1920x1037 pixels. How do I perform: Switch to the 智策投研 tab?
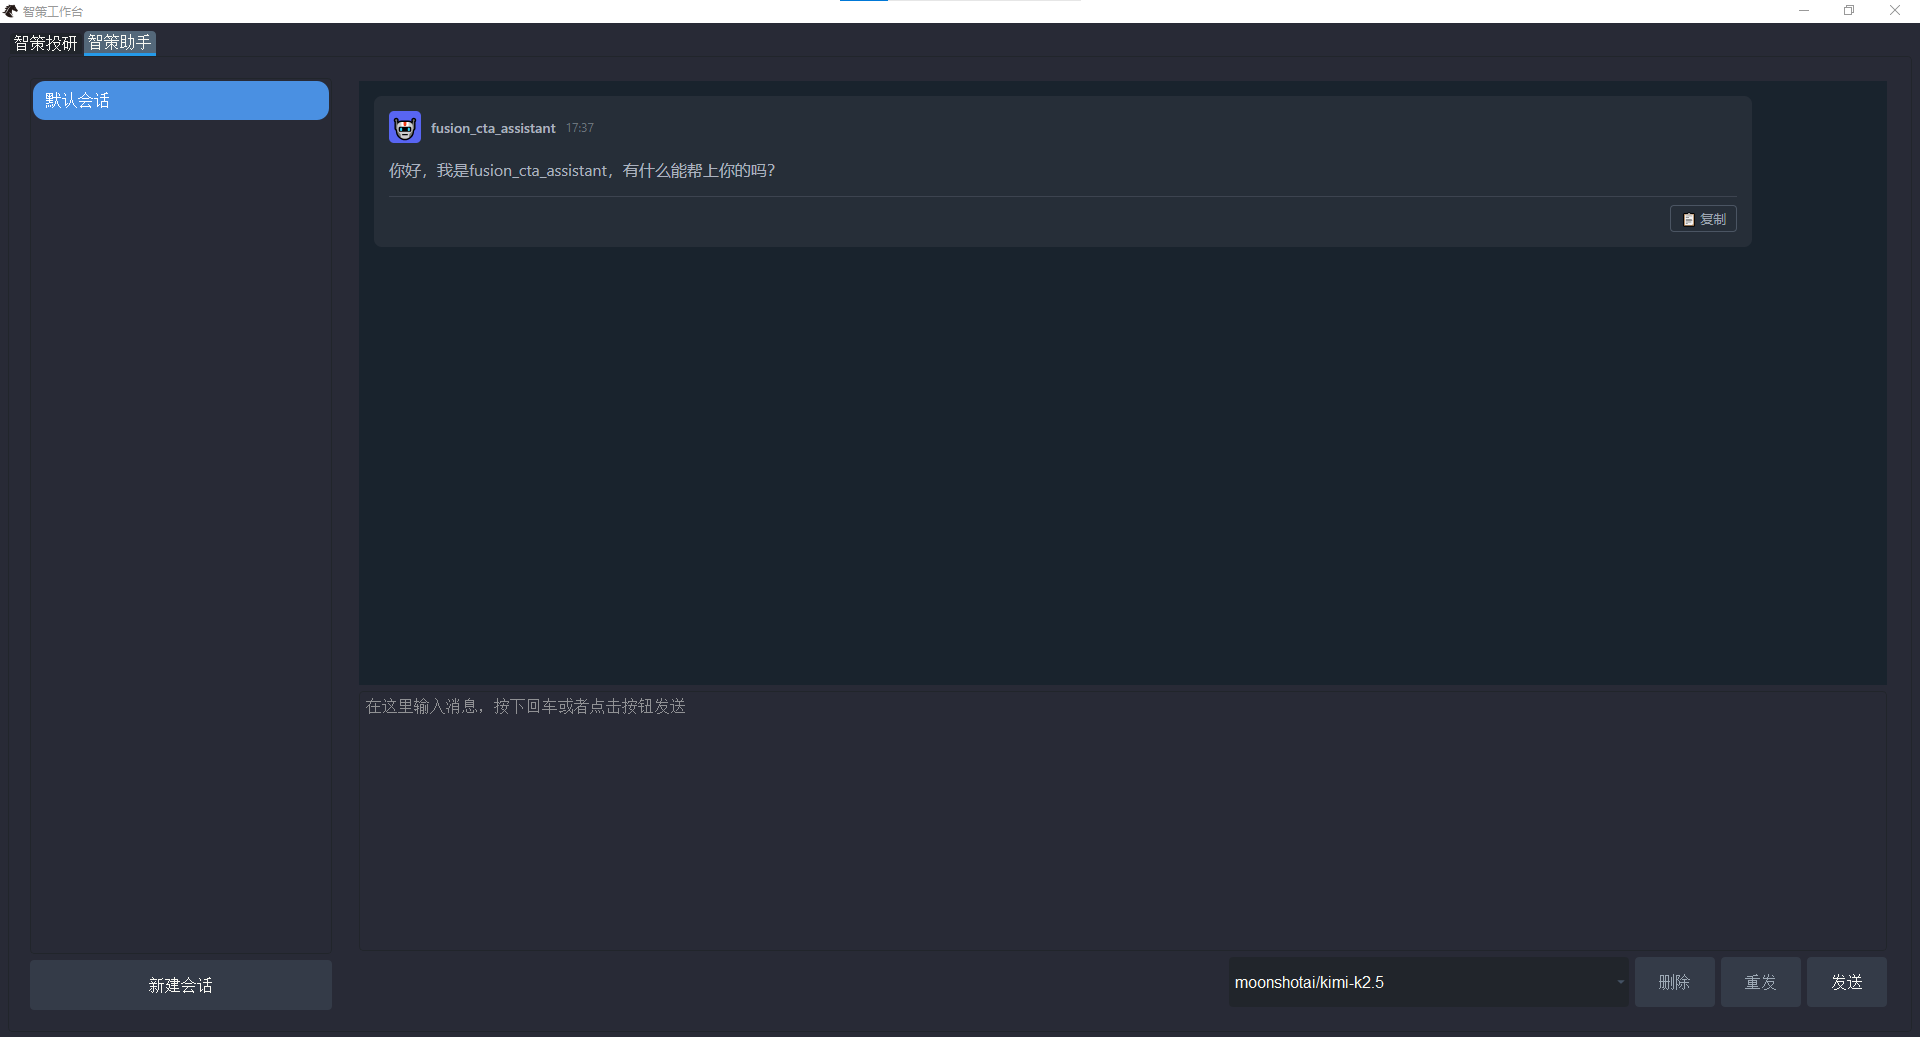pos(45,43)
